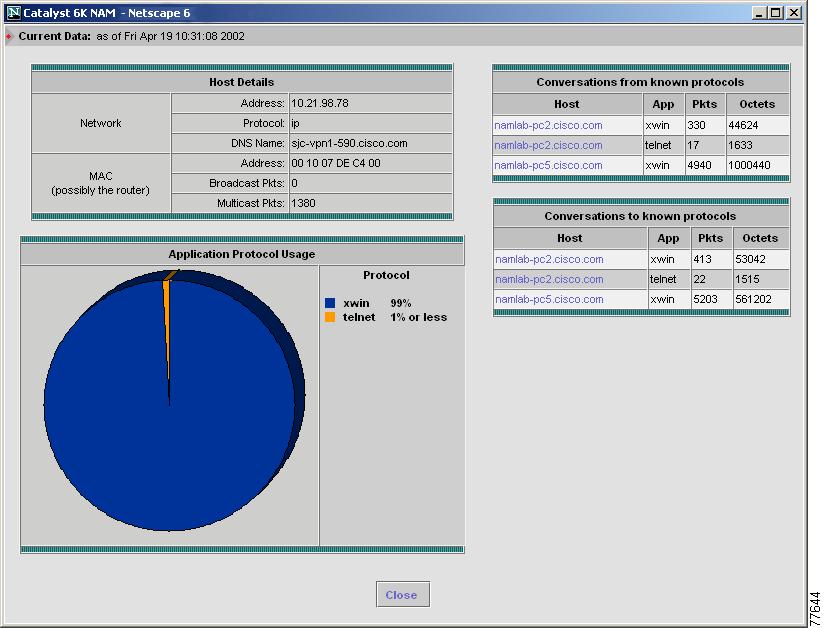Select packets value 330
Screen dimensions: 824x628
(696, 125)
